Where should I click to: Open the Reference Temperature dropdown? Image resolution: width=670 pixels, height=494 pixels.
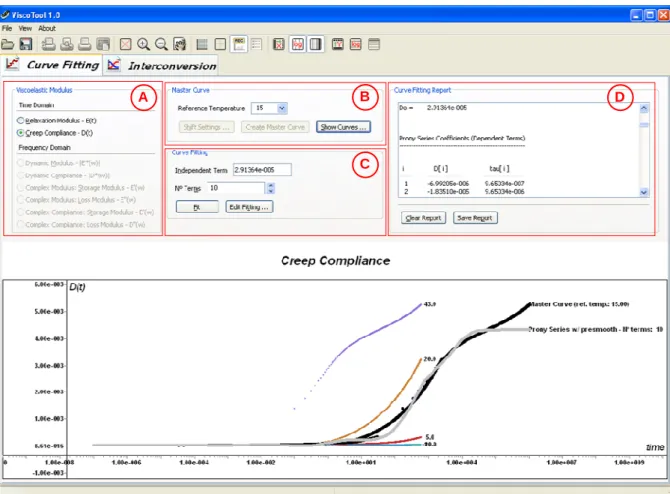click(x=282, y=108)
